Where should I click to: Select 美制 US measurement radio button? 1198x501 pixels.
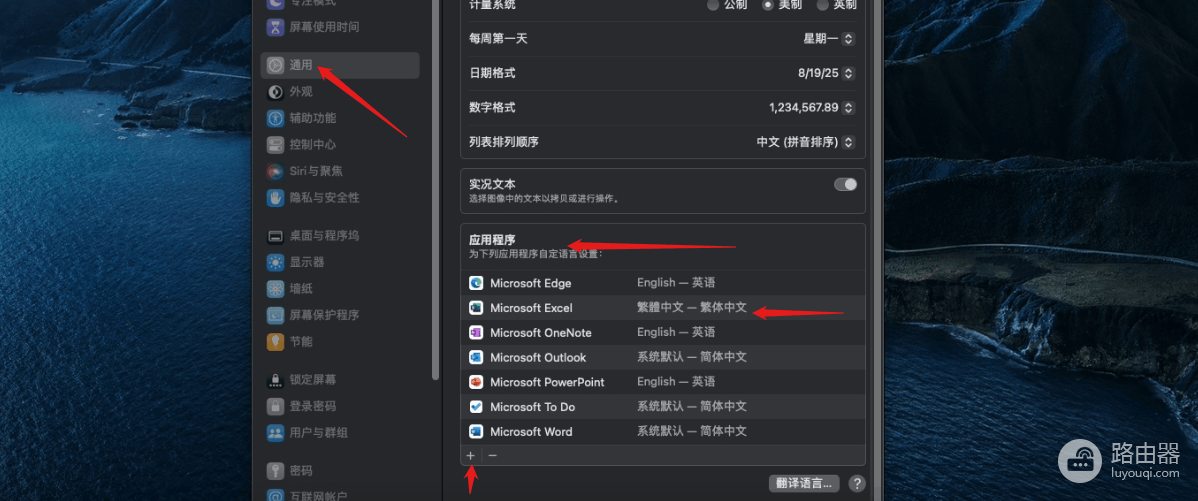click(x=768, y=5)
